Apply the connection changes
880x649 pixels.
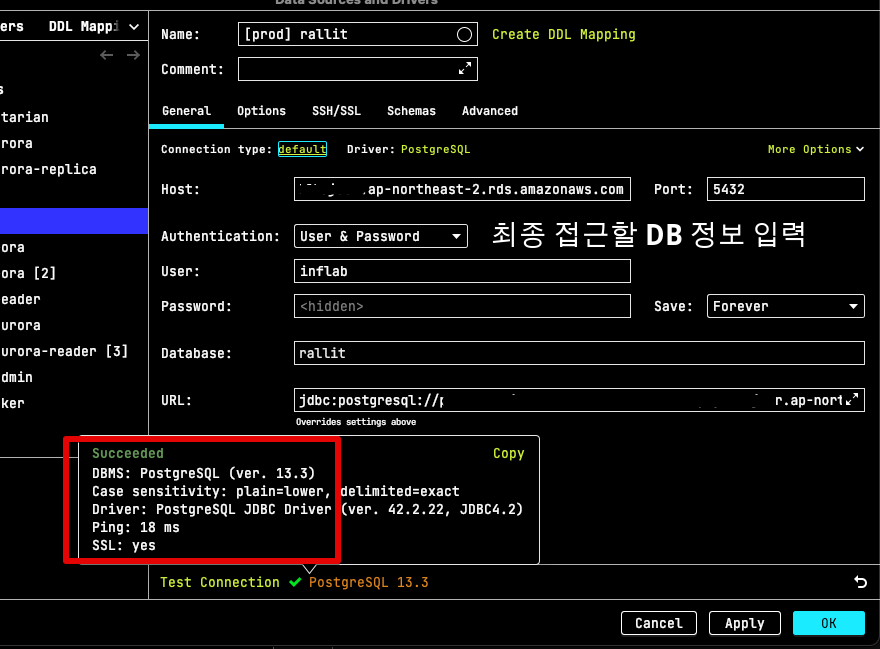point(744,623)
